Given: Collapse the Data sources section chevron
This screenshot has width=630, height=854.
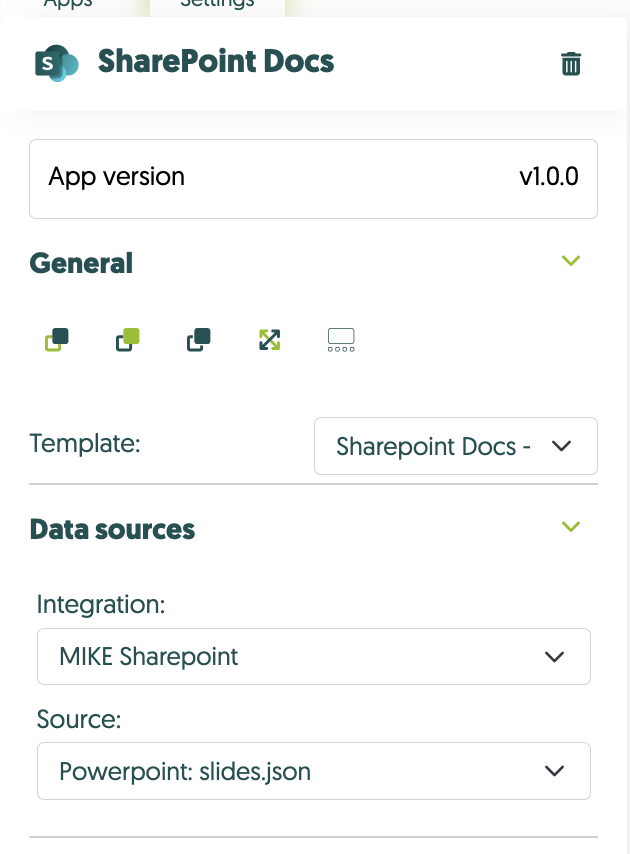Looking at the screenshot, I should pyautogui.click(x=571, y=527).
